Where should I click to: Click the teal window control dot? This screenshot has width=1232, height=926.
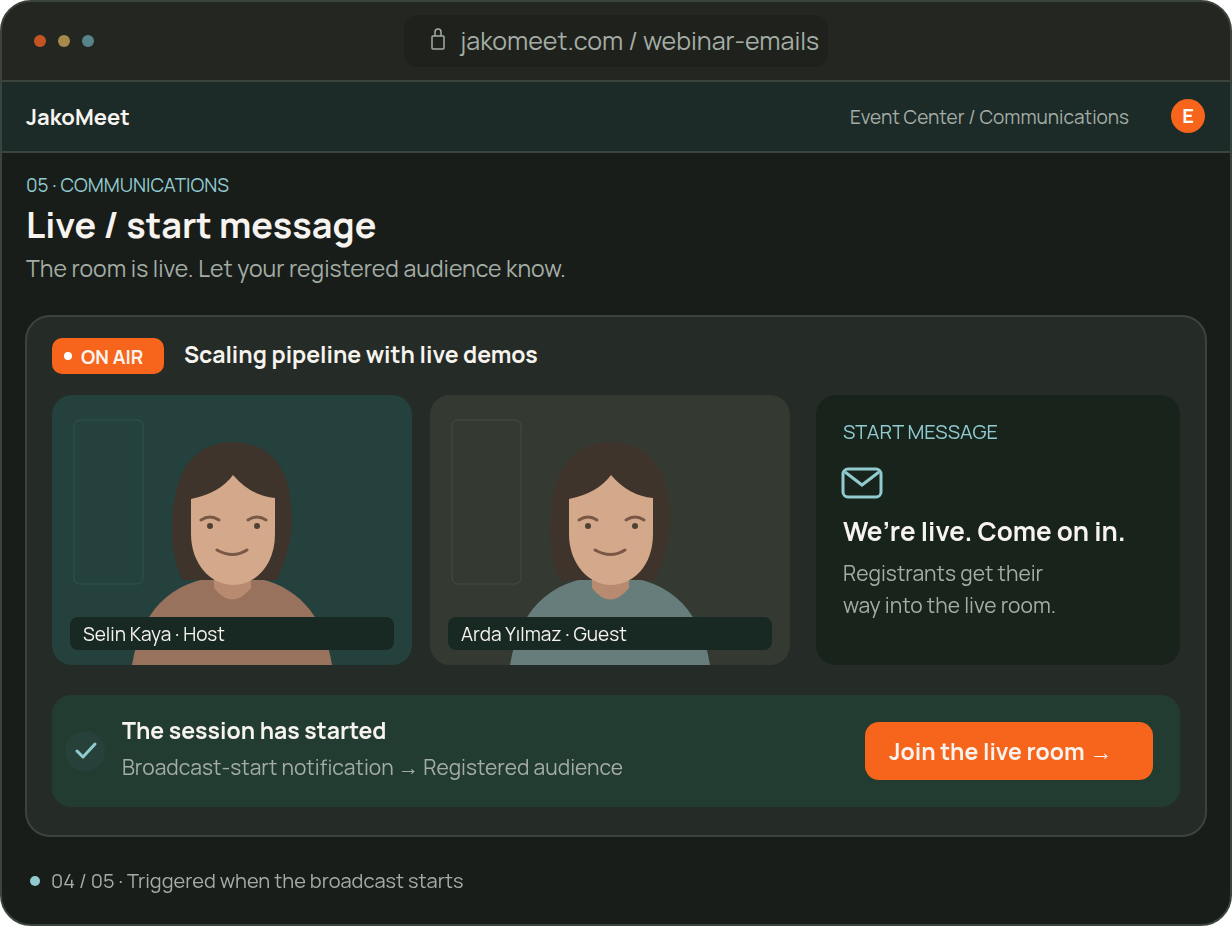pos(88,41)
